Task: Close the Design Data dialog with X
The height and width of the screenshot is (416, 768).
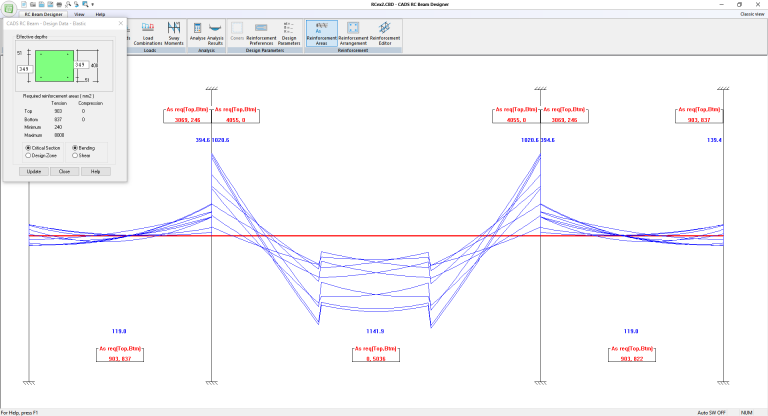Action: 121,23
